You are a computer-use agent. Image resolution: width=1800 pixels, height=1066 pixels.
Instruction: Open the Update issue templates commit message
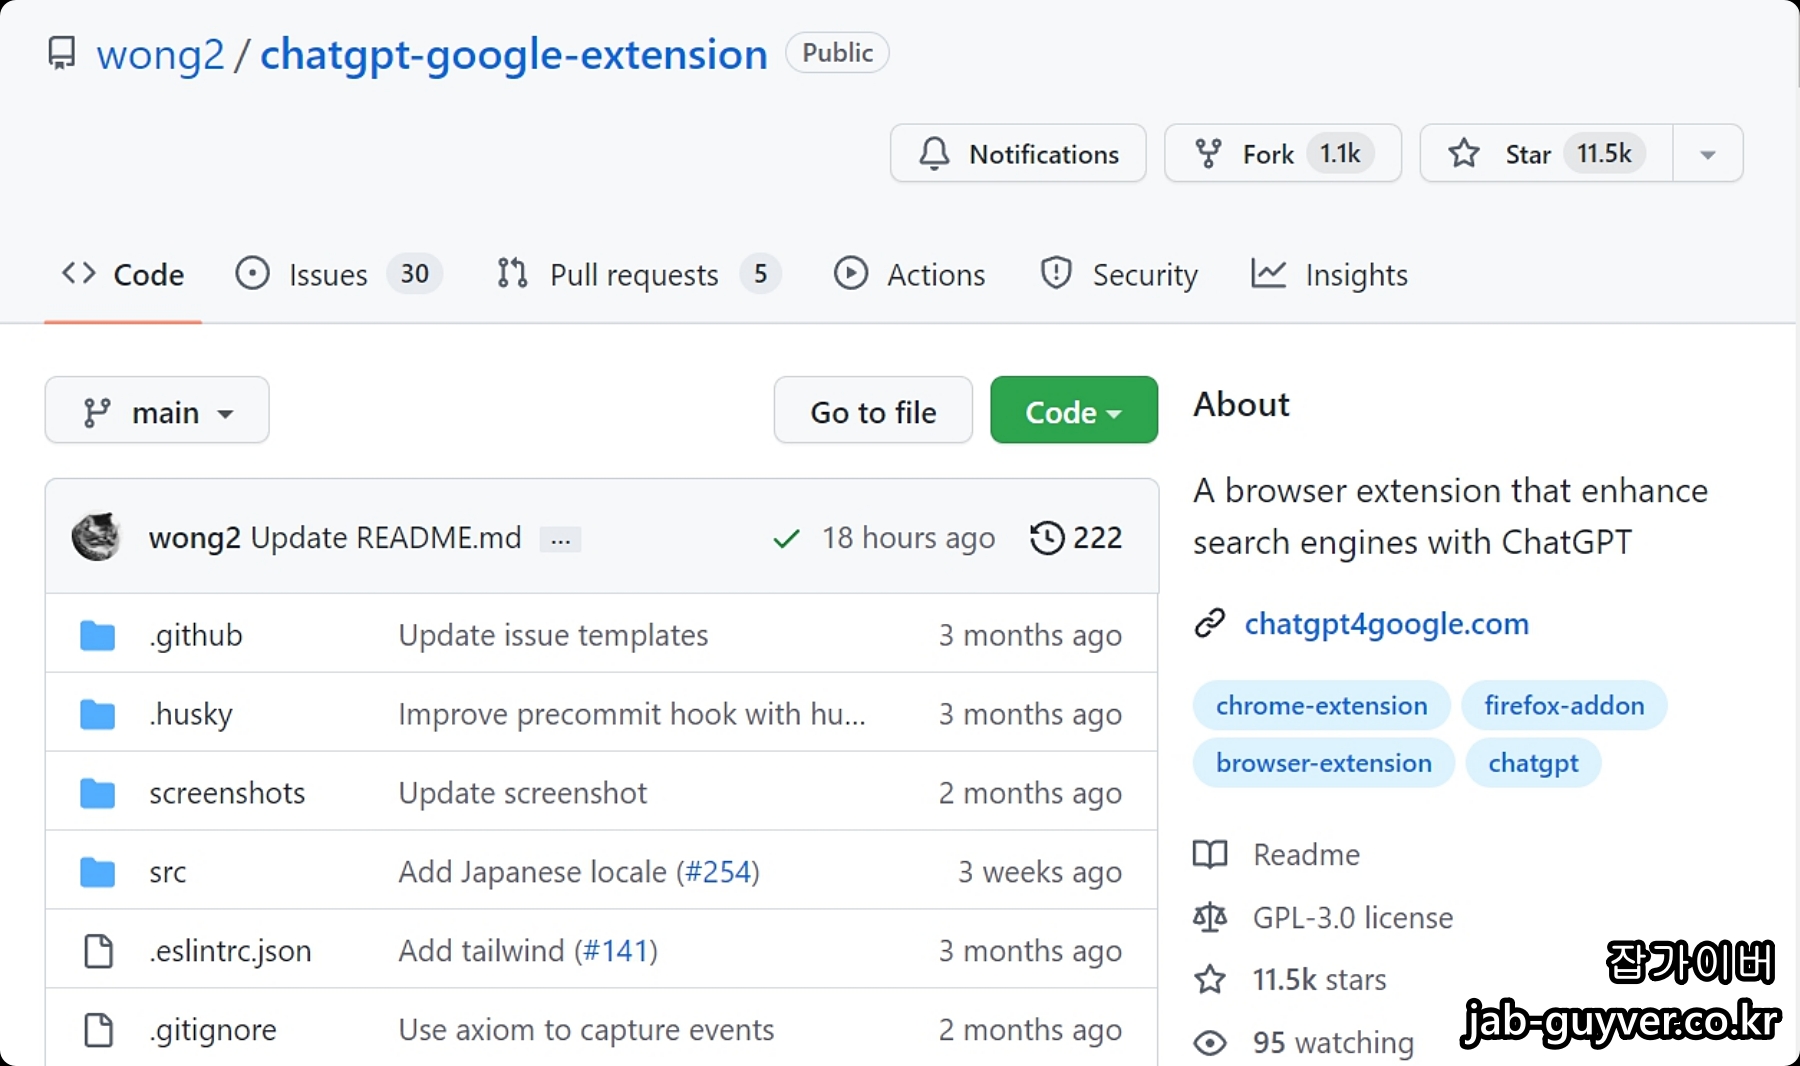(x=553, y=635)
